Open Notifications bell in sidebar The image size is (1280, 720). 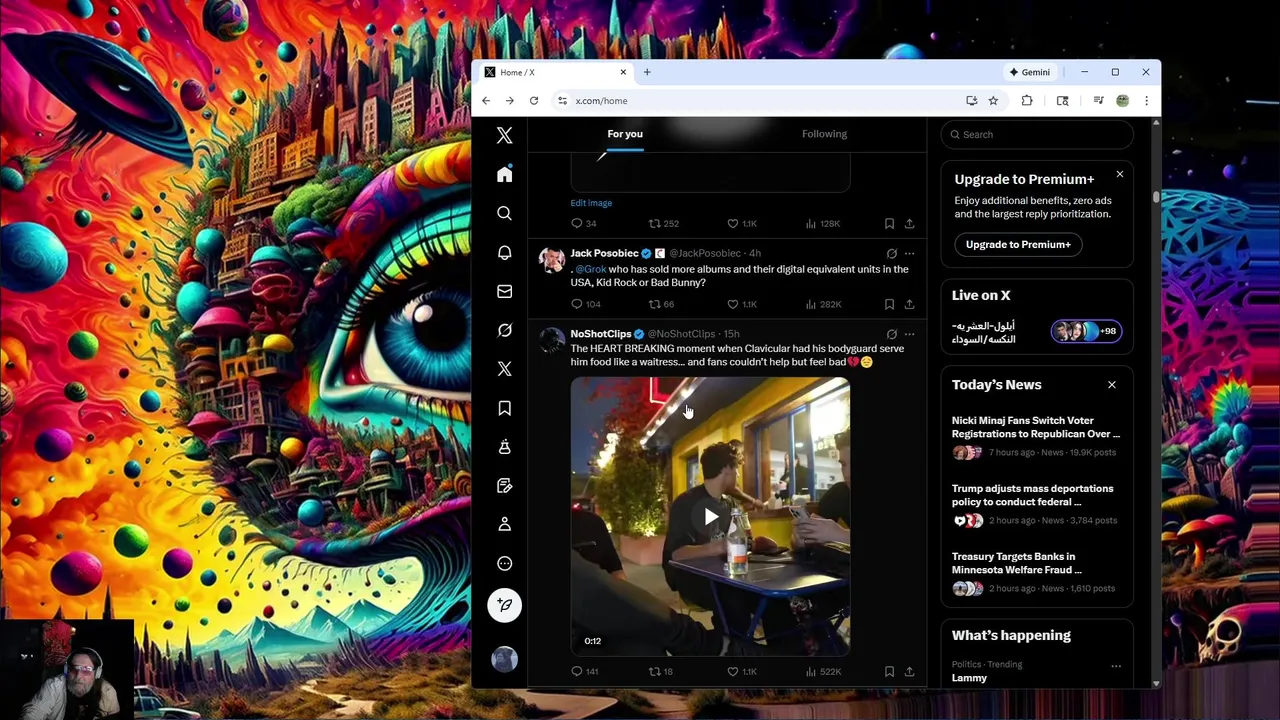click(504, 252)
